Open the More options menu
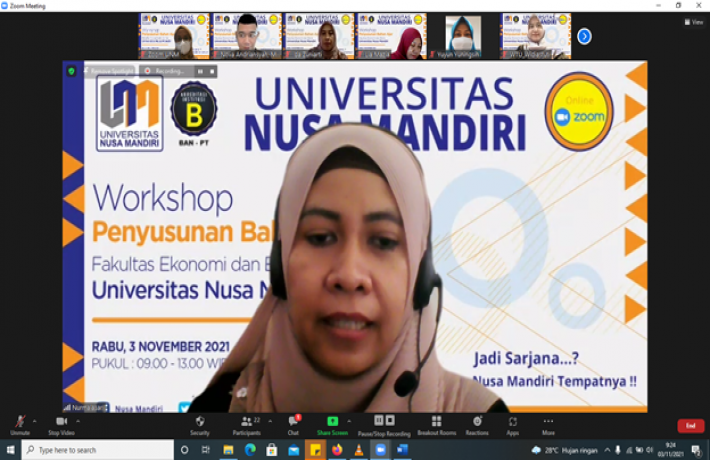 (x=548, y=425)
